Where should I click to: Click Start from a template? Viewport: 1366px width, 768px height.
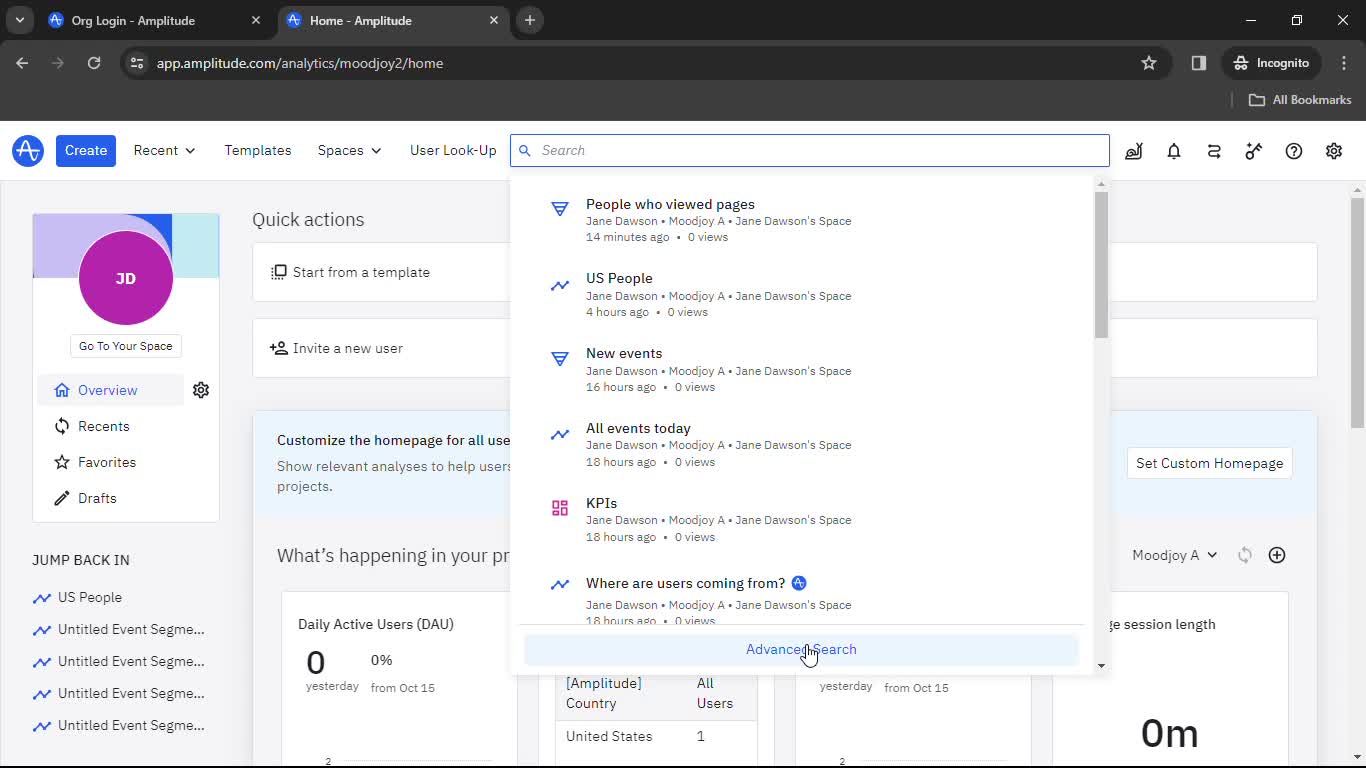tap(350, 272)
